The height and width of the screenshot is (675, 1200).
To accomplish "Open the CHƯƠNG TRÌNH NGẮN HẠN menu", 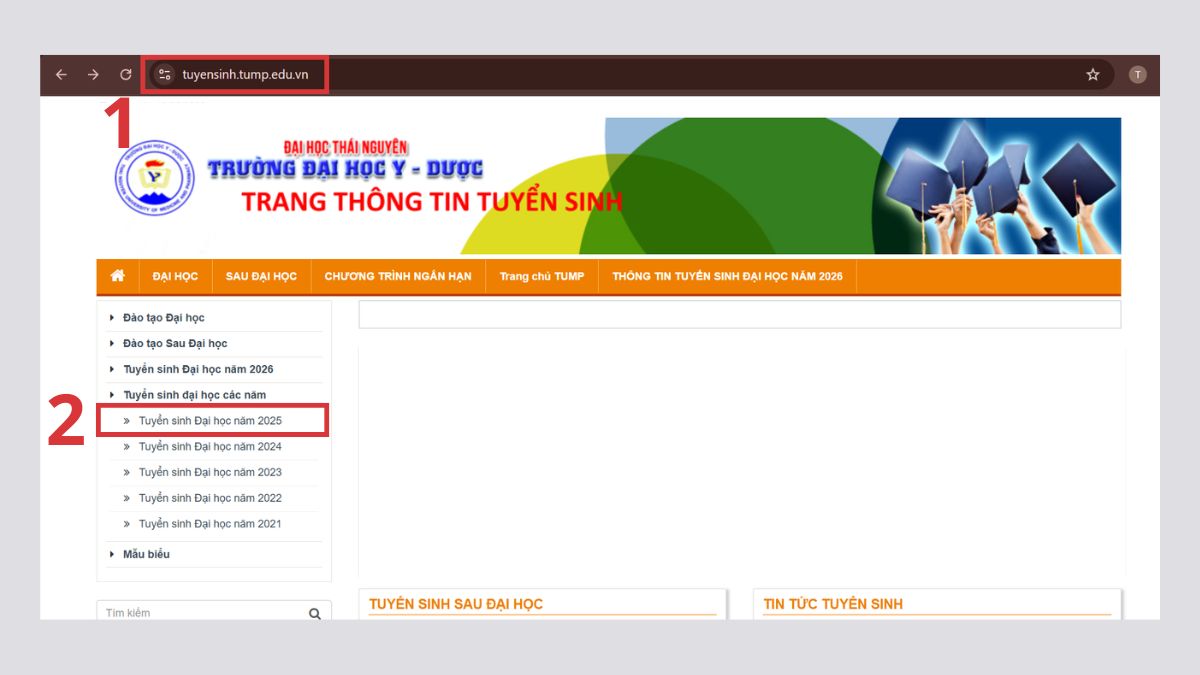I will click(398, 277).
